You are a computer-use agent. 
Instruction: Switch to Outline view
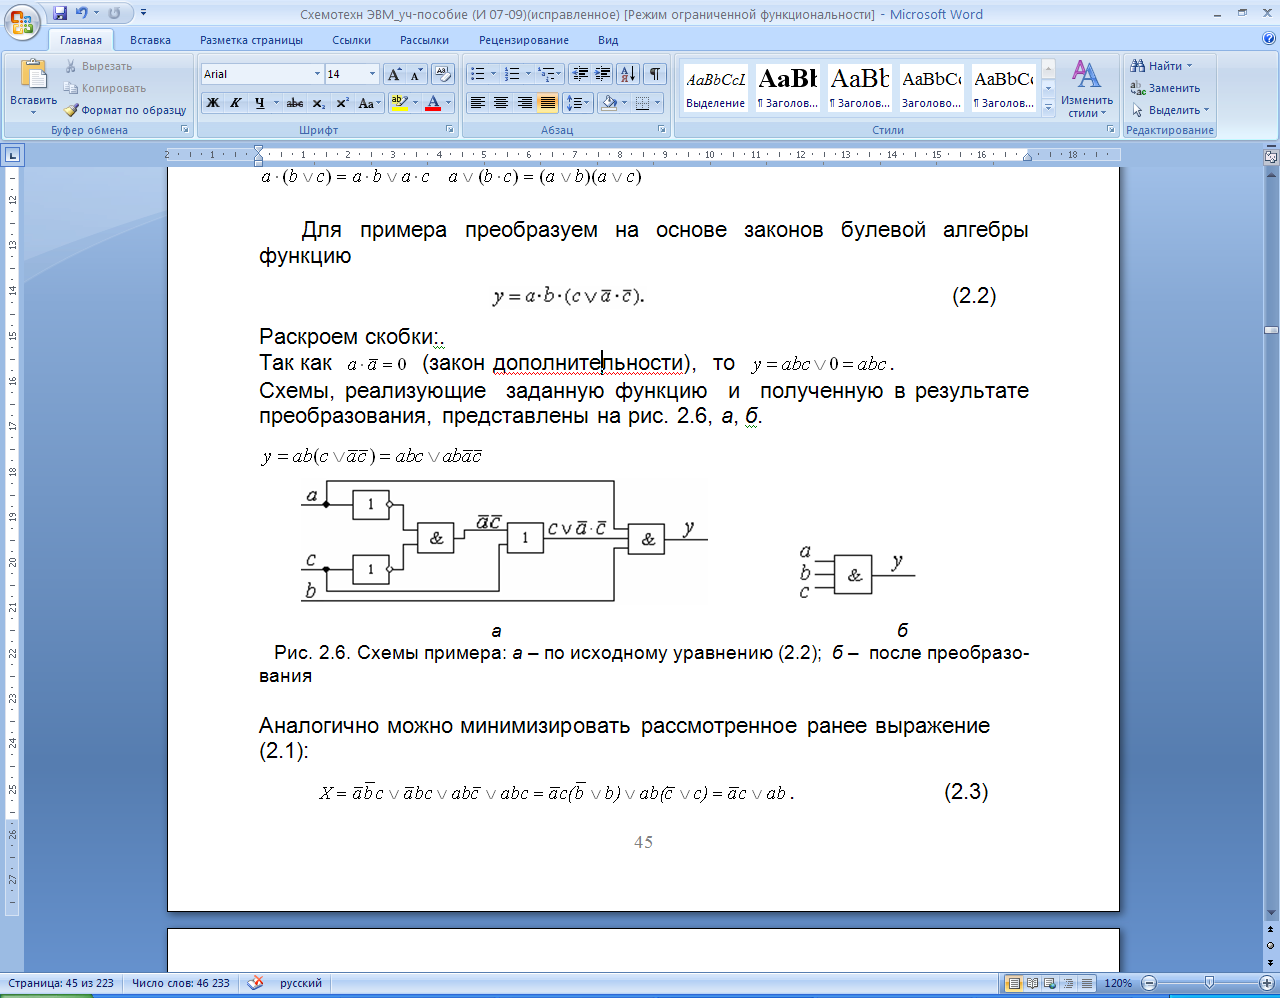pyautogui.click(x=1069, y=983)
